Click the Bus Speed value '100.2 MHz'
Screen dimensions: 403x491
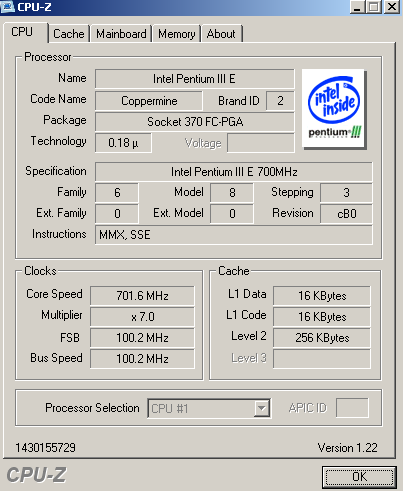coord(142,359)
